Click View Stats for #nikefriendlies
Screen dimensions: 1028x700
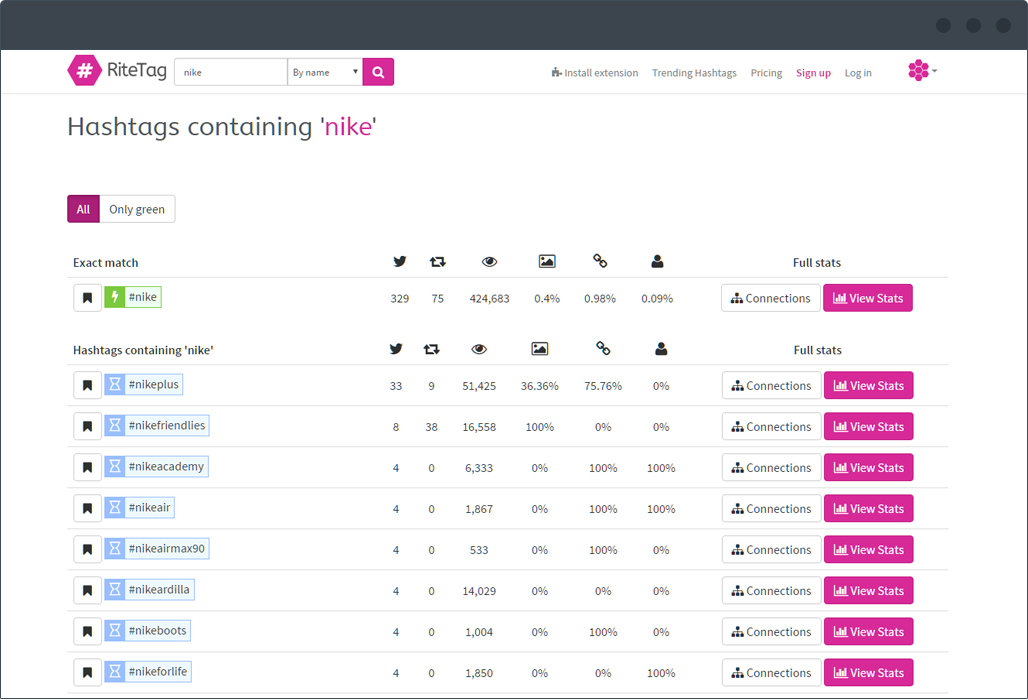pos(869,427)
